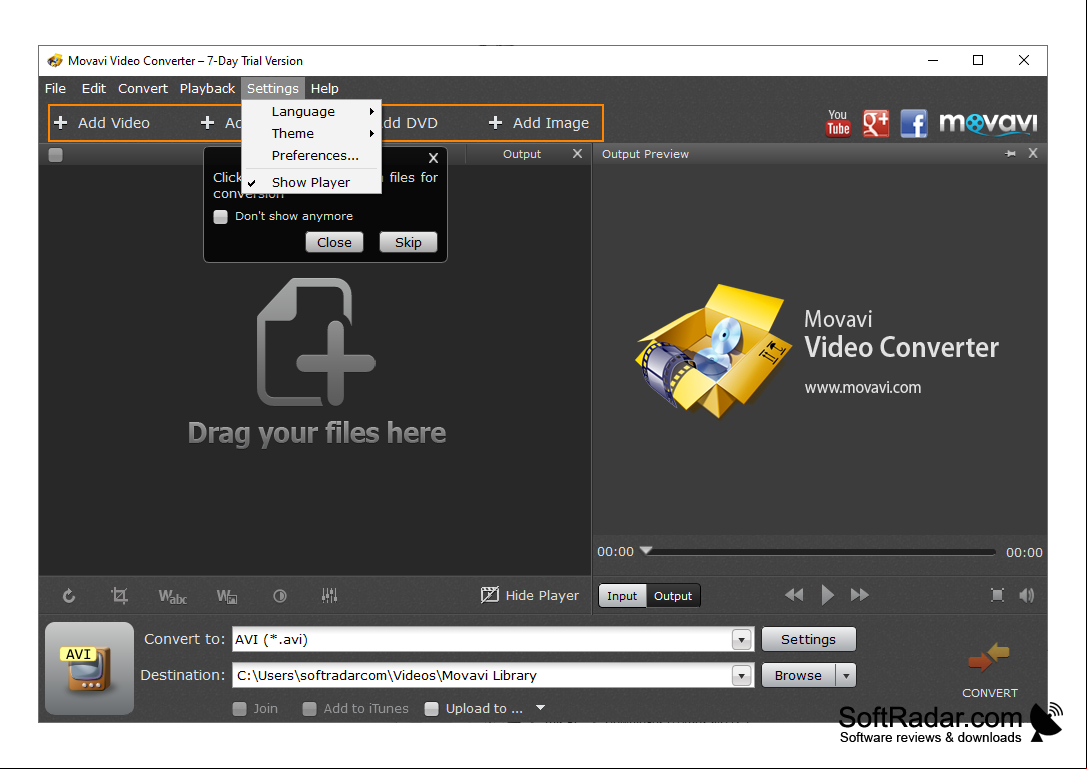Open the www.movavi.com link
This screenshot has height=769, width=1087.
862,388
